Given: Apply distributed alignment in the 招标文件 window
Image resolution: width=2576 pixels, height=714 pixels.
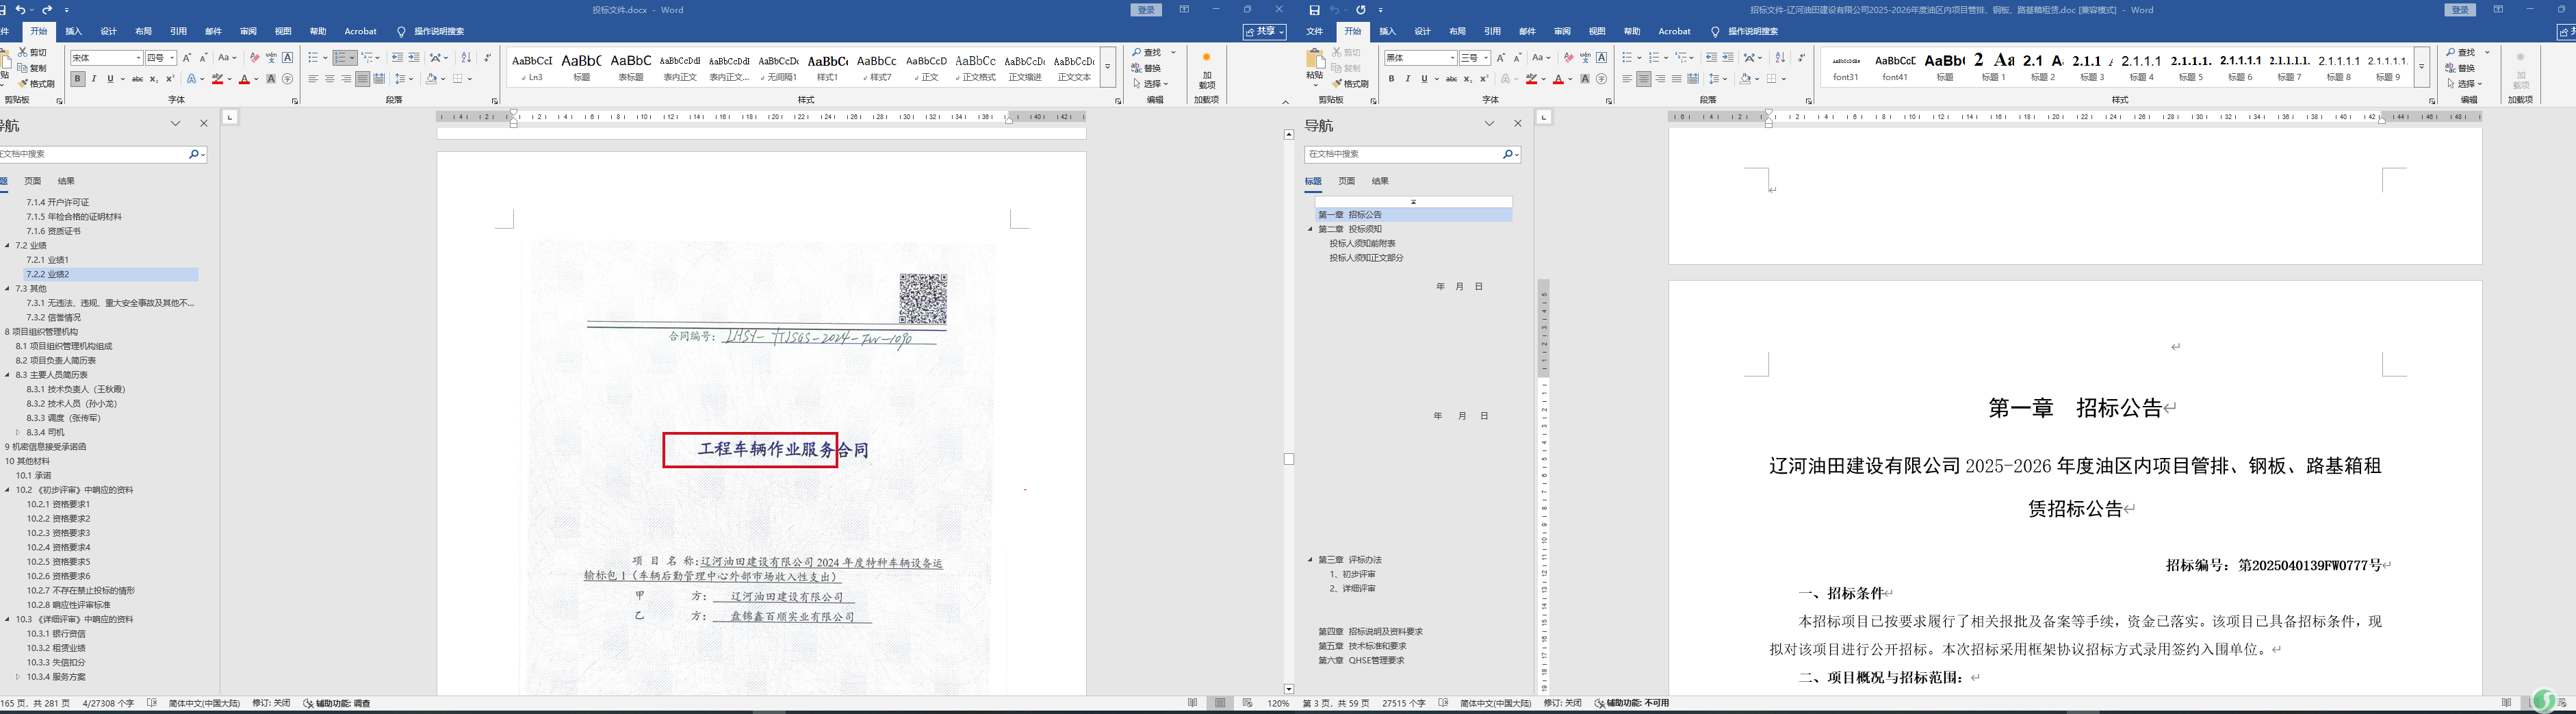Looking at the screenshot, I should pos(1693,79).
